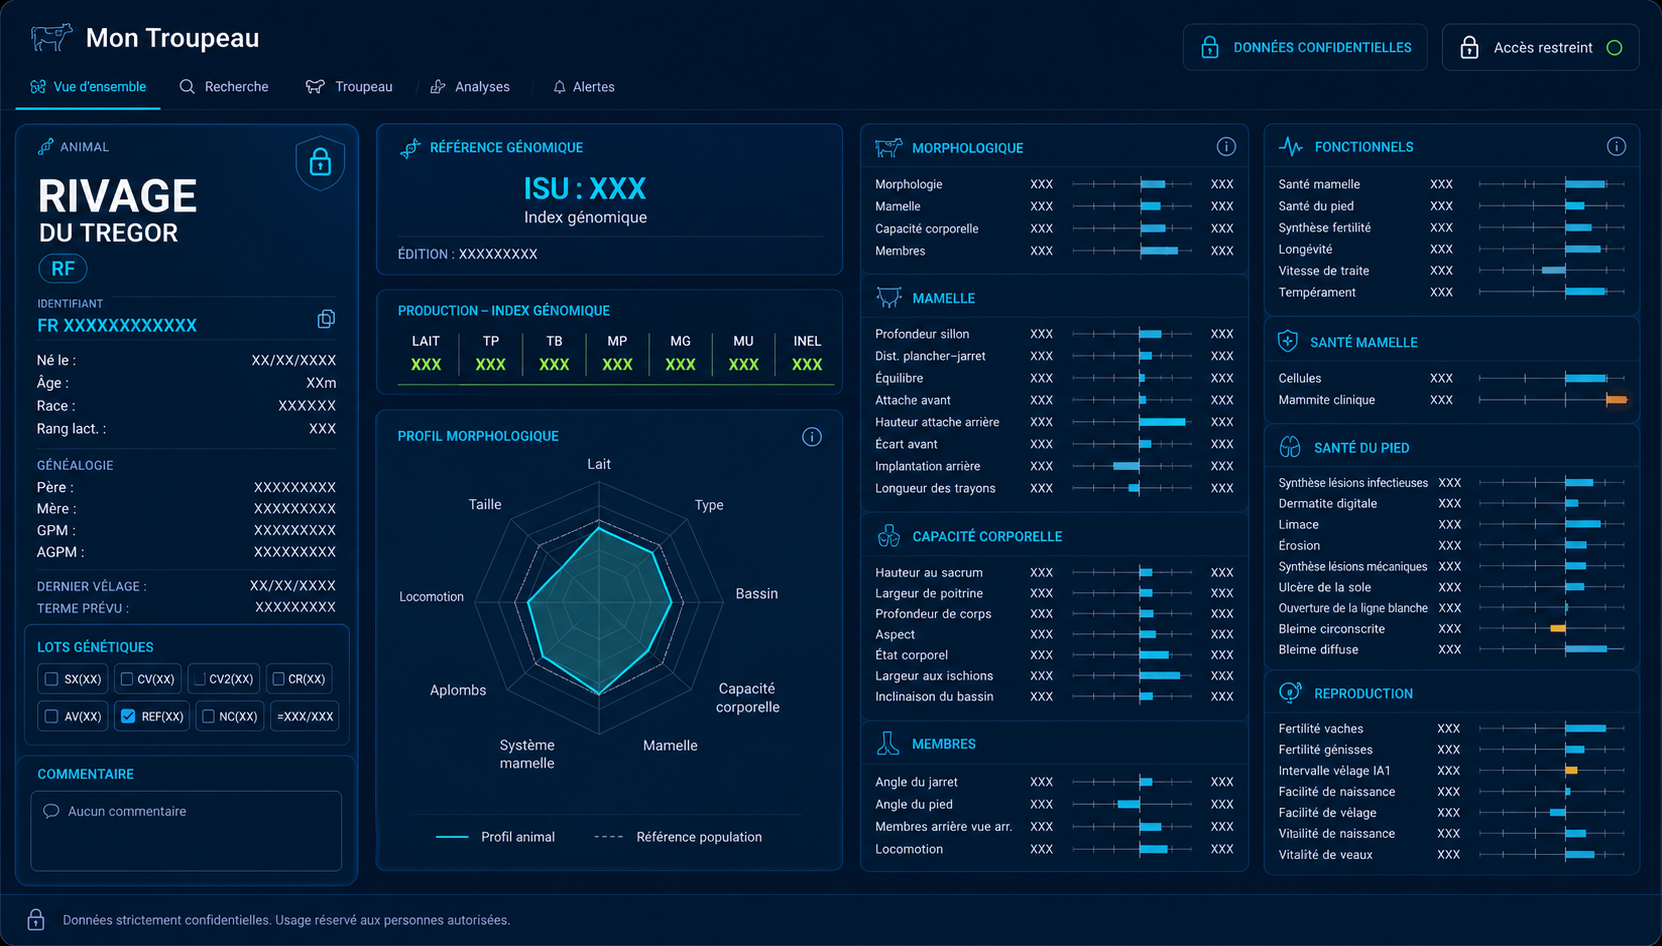Screen dimensions: 1662x946
Task: Switch to the Recherche tab
Action: [x=224, y=87]
